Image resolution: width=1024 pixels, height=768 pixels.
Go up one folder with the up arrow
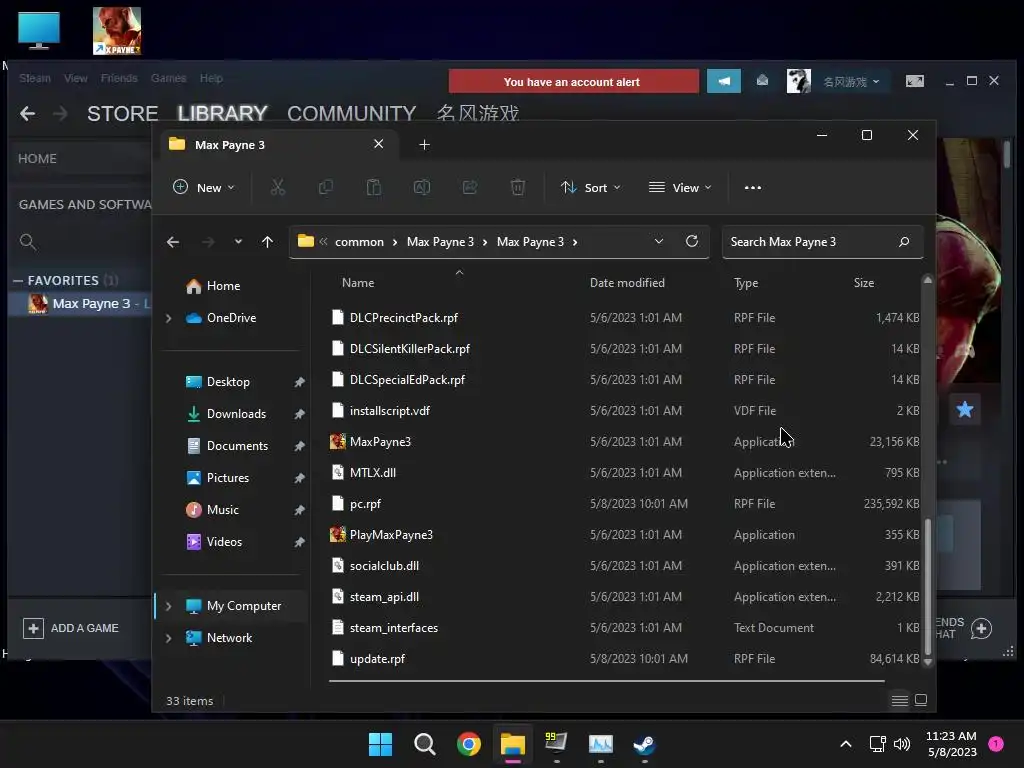pyautogui.click(x=267, y=242)
